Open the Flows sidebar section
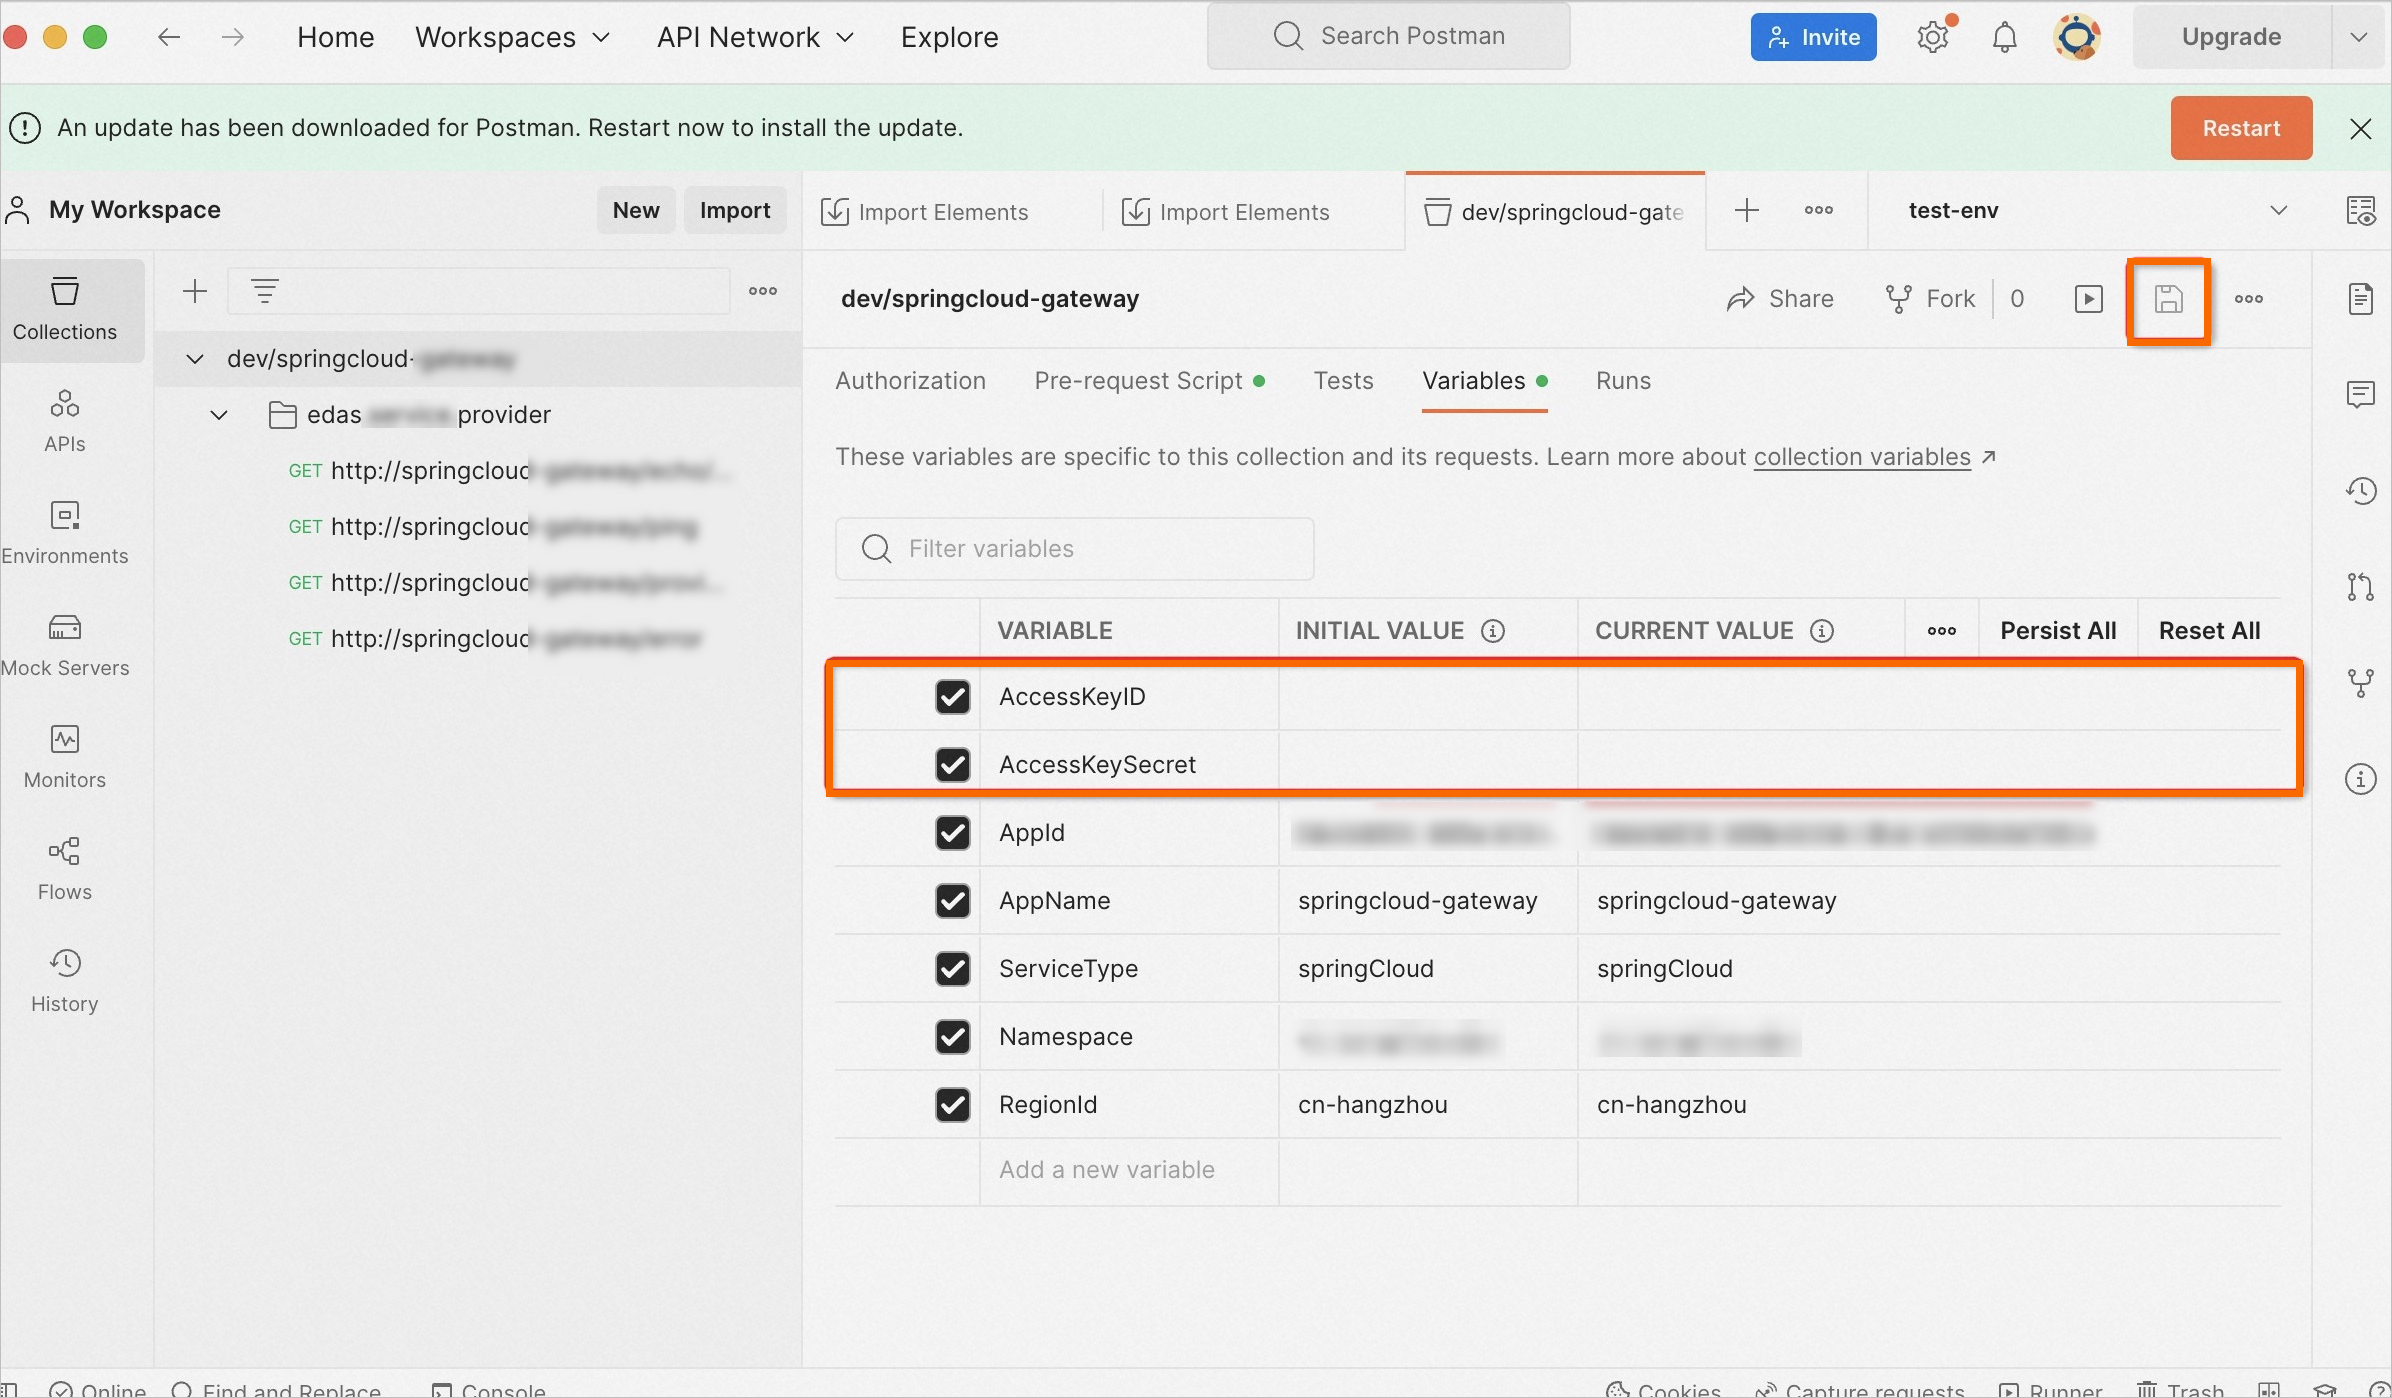Image resolution: width=2392 pixels, height=1398 pixels. point(65,869)
